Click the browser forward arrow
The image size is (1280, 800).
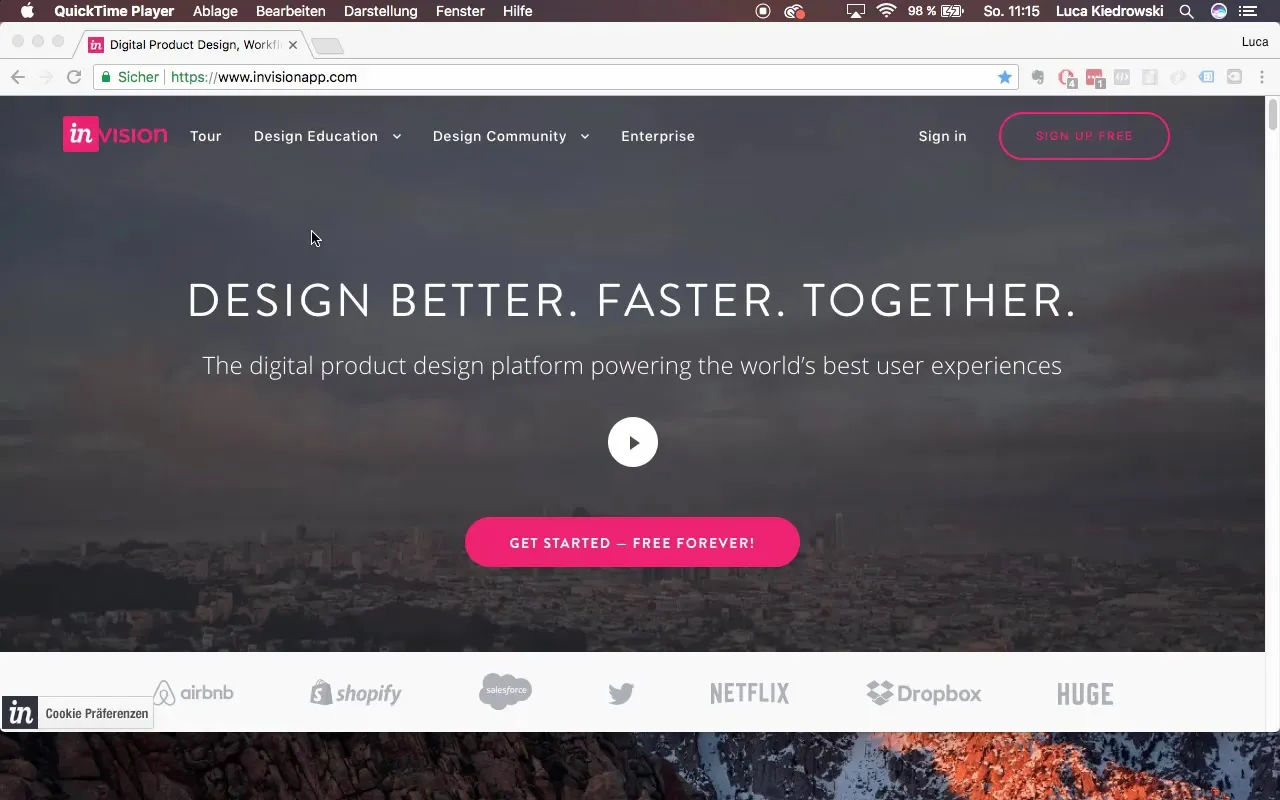pyautogui.click(x=46, y=77)
